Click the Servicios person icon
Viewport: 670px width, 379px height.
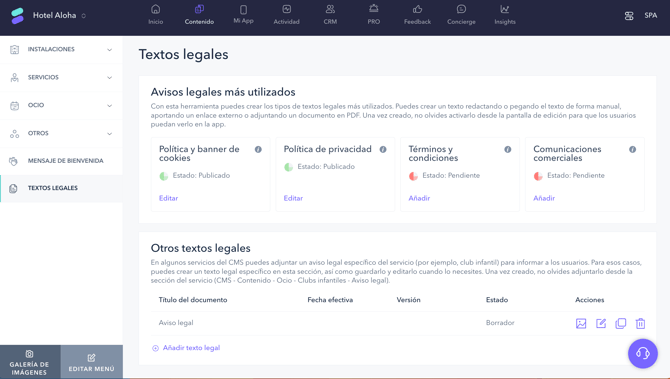click(15, 77)
